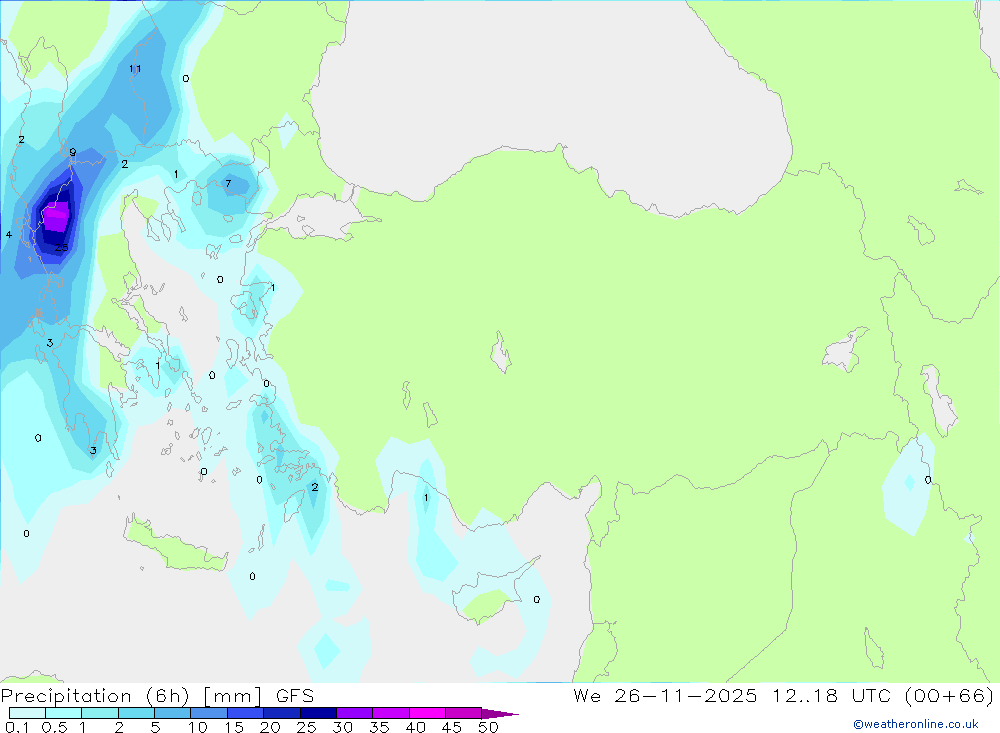Click the legend label "35"
The width and height of the screenshot is (1000, 733).
pyautogui.click(x=379, y=727)
